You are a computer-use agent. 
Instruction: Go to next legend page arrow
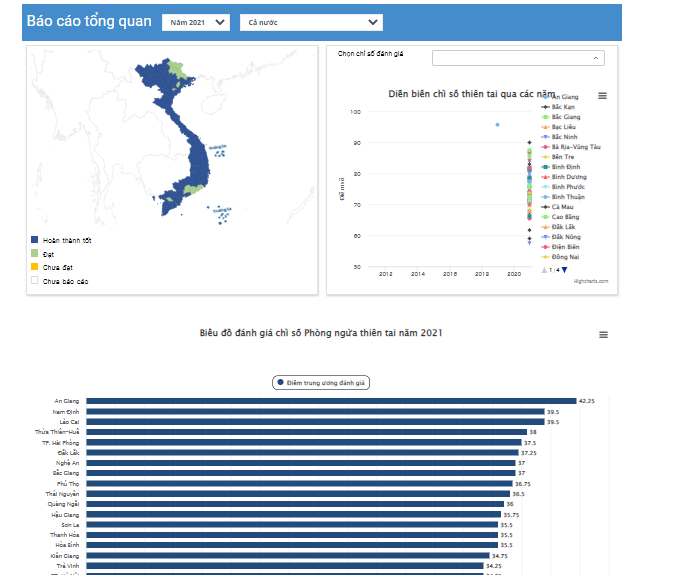[564, 270]
